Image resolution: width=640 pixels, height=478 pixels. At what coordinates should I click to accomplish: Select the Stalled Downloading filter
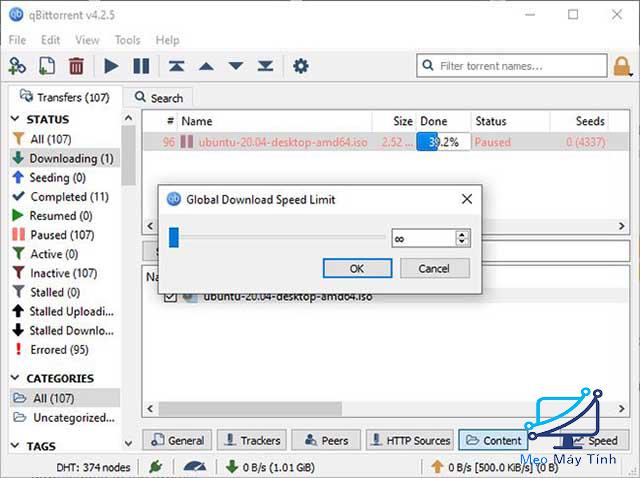coord(64,331)
